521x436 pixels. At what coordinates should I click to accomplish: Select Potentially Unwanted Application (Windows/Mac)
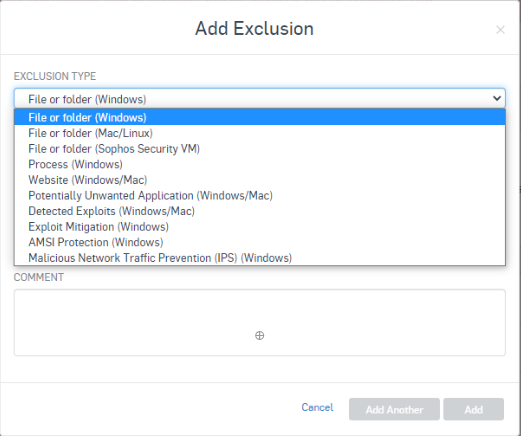260,195
